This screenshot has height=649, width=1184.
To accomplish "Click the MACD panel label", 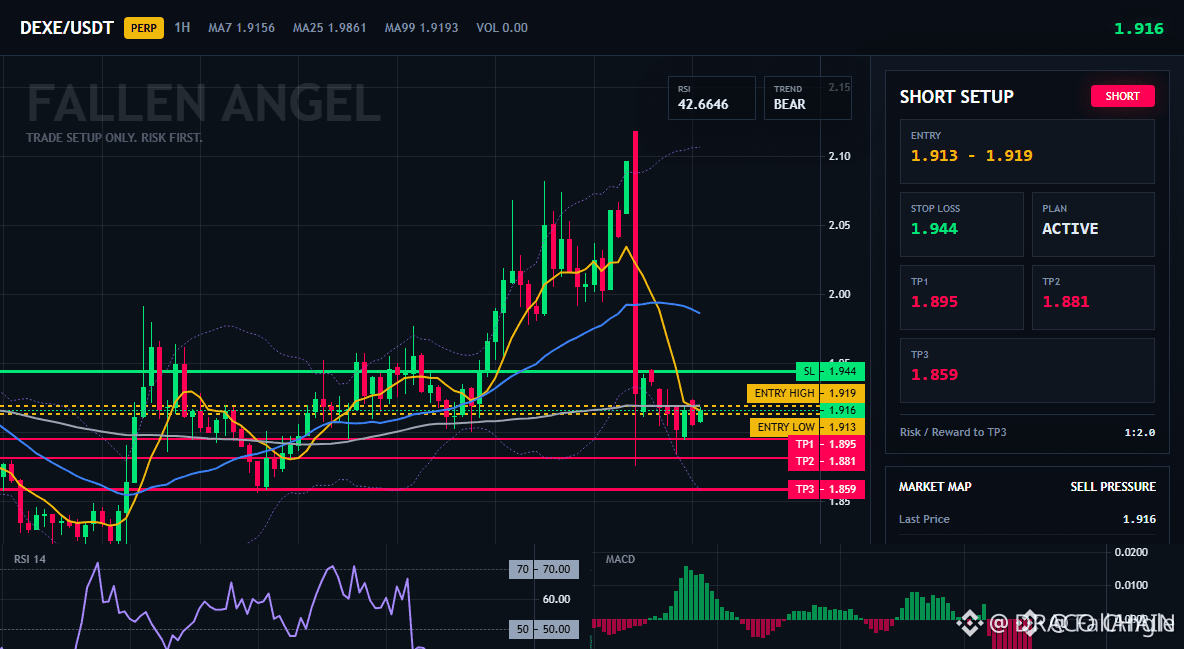I will (621, 559).
